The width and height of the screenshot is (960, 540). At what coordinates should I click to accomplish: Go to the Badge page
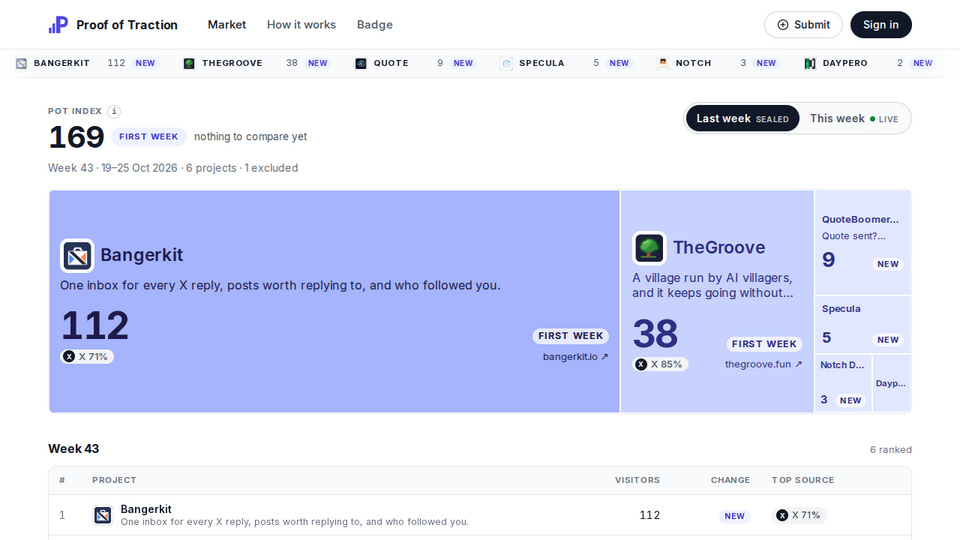(375, 24)
